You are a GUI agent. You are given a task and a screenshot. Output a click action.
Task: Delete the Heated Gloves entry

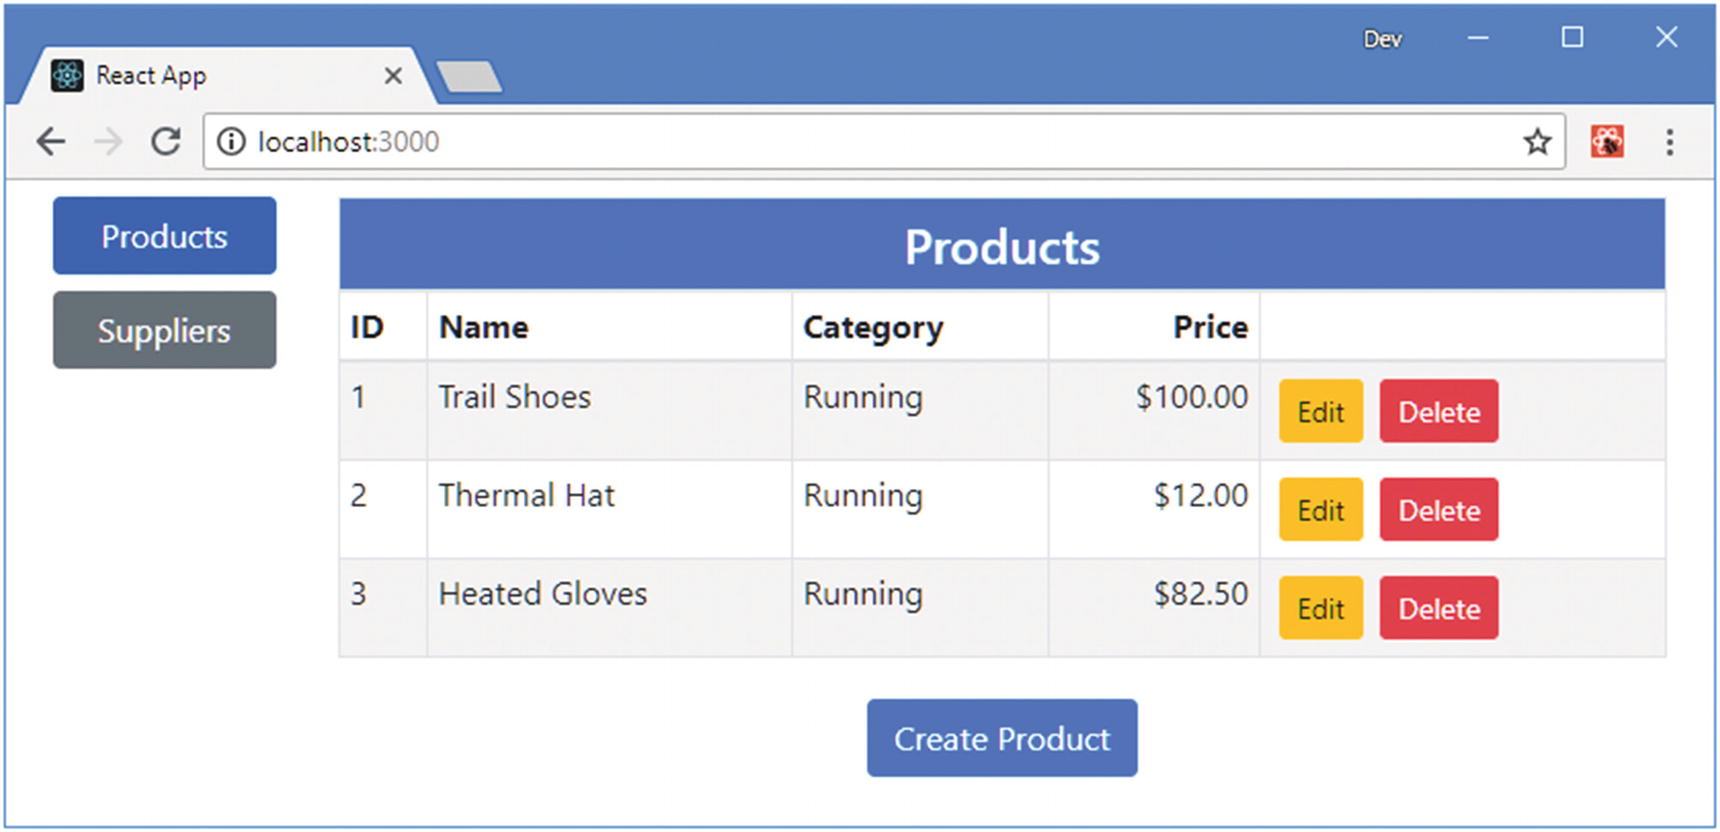point(1438,608)
